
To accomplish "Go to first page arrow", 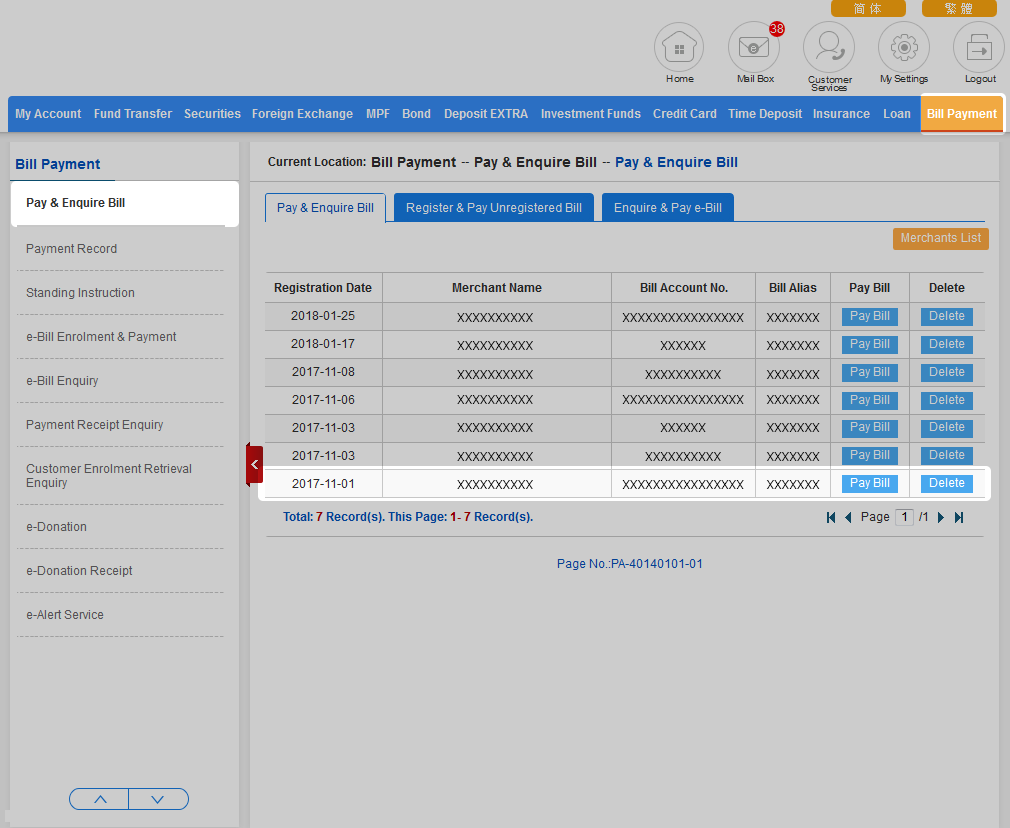I will pyautogui.click(x=831, y=518).
